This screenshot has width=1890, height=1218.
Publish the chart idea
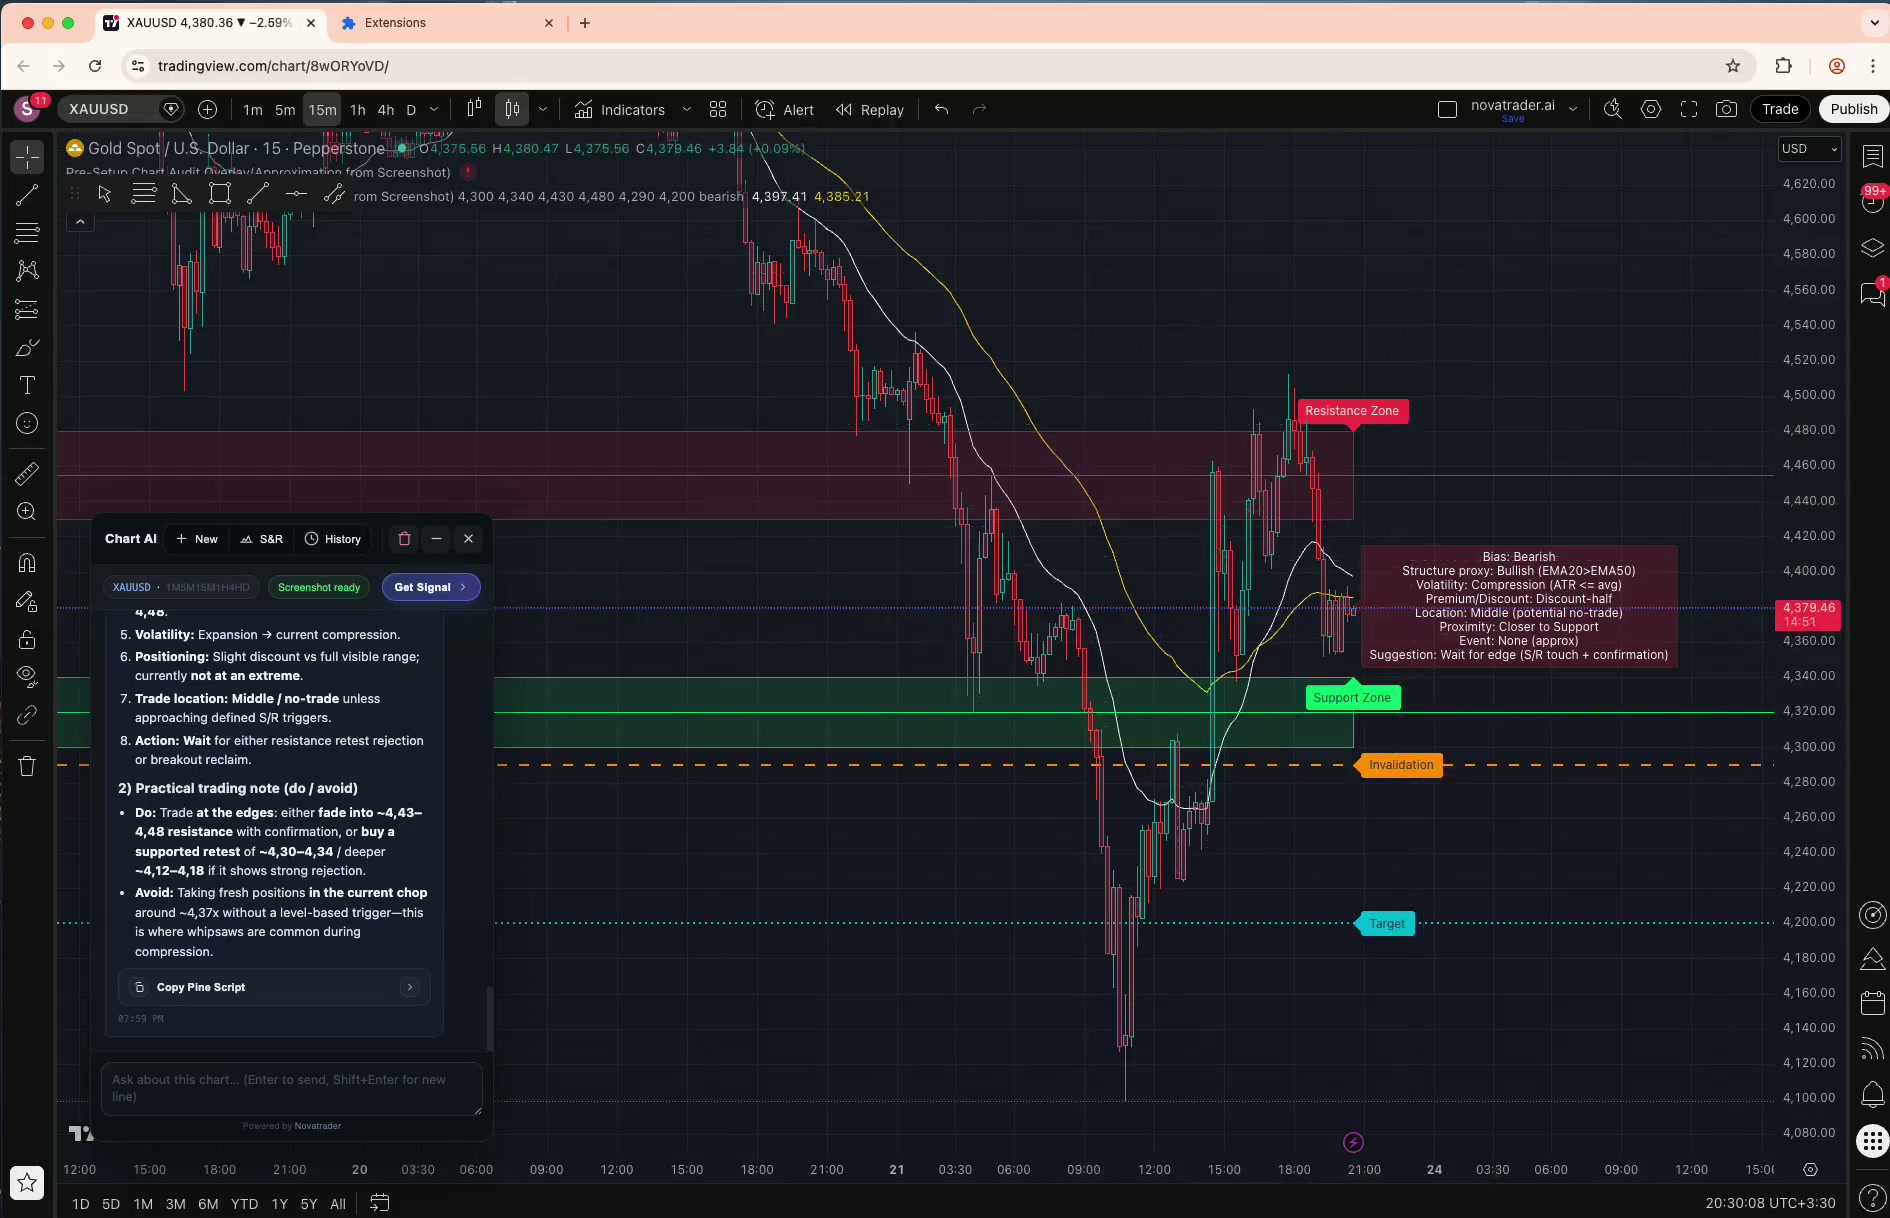pyautogui.click(x=1854, y=109)
